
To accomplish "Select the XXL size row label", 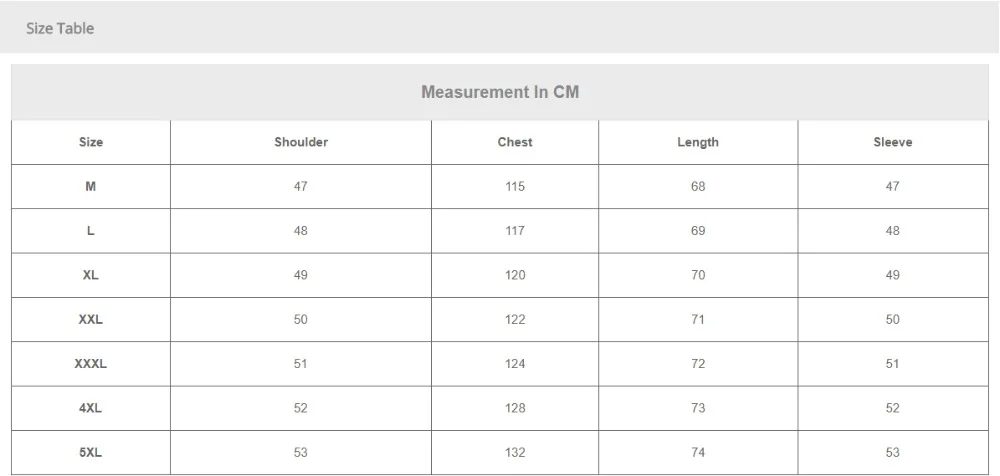I will point(91,319).
